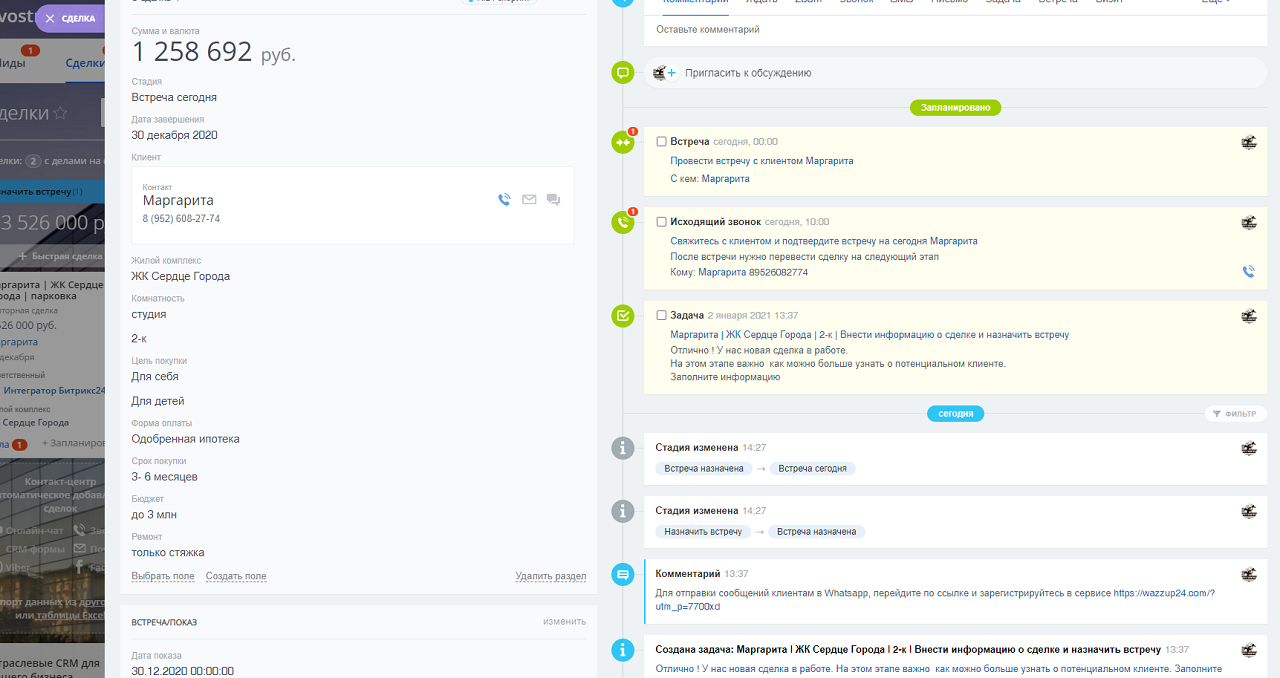Mark the Встреча activity as complete

661,142
